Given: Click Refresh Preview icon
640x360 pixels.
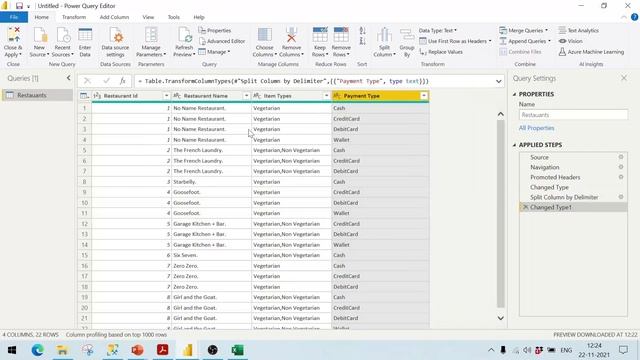Looking at the screenshot, I should (184, 35).
